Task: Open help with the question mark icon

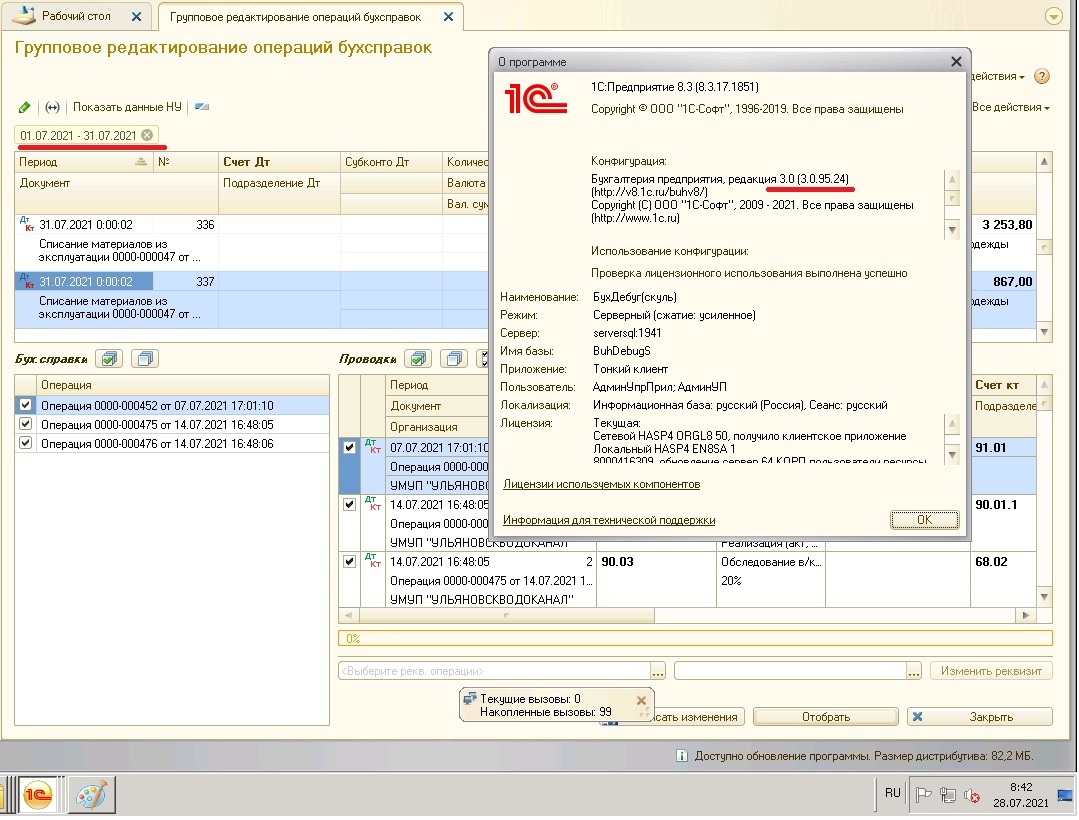Action: point(1042,76)
